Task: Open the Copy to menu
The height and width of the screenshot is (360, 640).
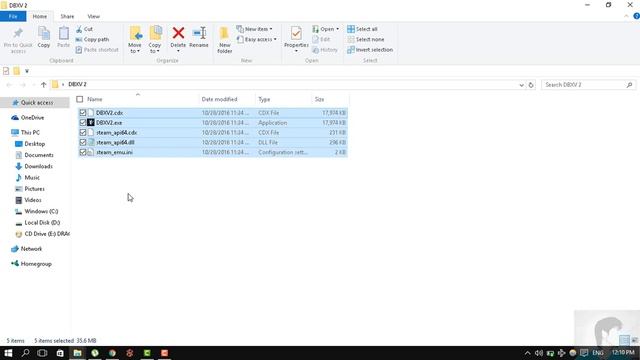Action: pos(155,40)
